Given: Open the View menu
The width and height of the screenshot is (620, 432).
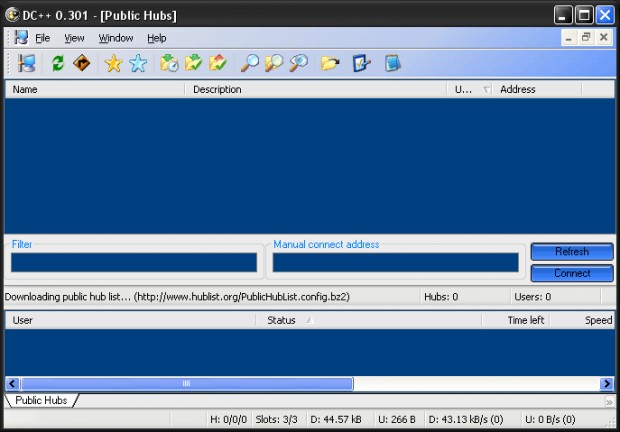Looking at the screenshot, I should point(74,38).
